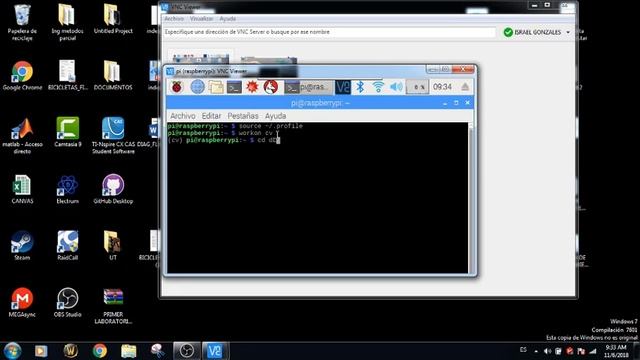Viewport: 640px width, 360px height.
Task: Open Archivo menu in back VNC Viewer
Action: (x=174, y=19)
